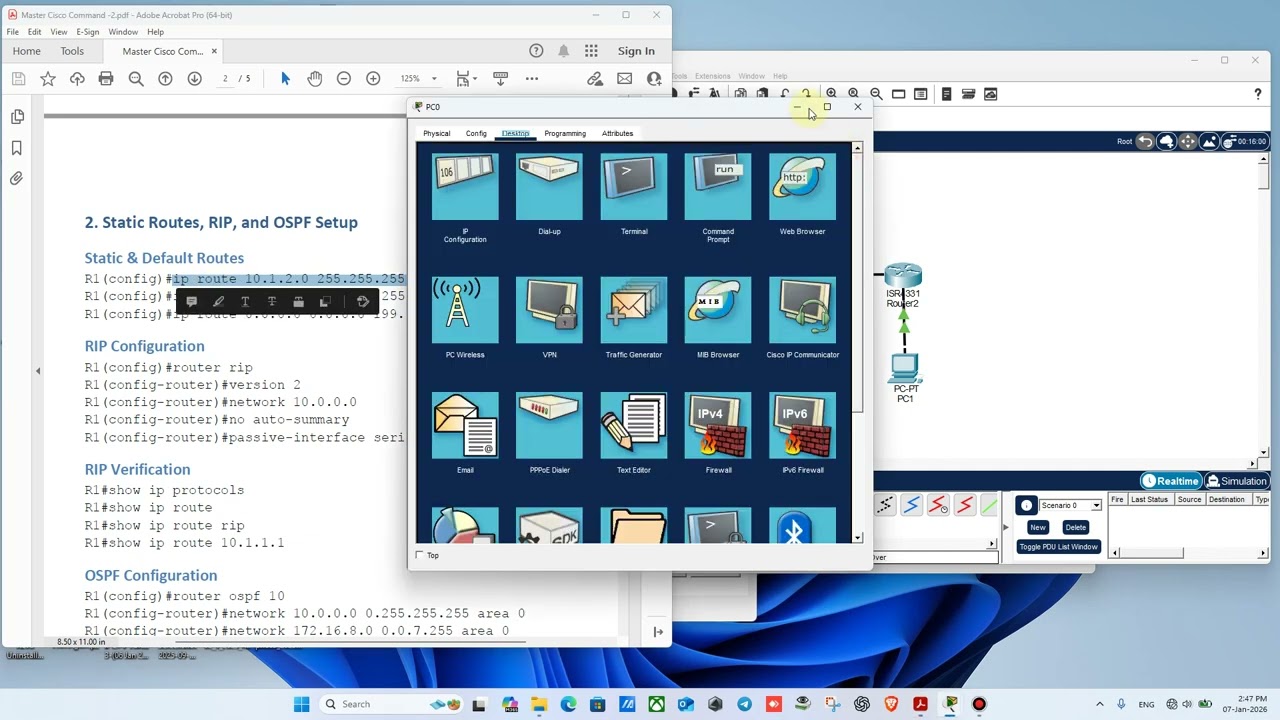Click Acrobat upload to cloud icon
Viewport: 1280px width, 720px height.
click(77, 78)
